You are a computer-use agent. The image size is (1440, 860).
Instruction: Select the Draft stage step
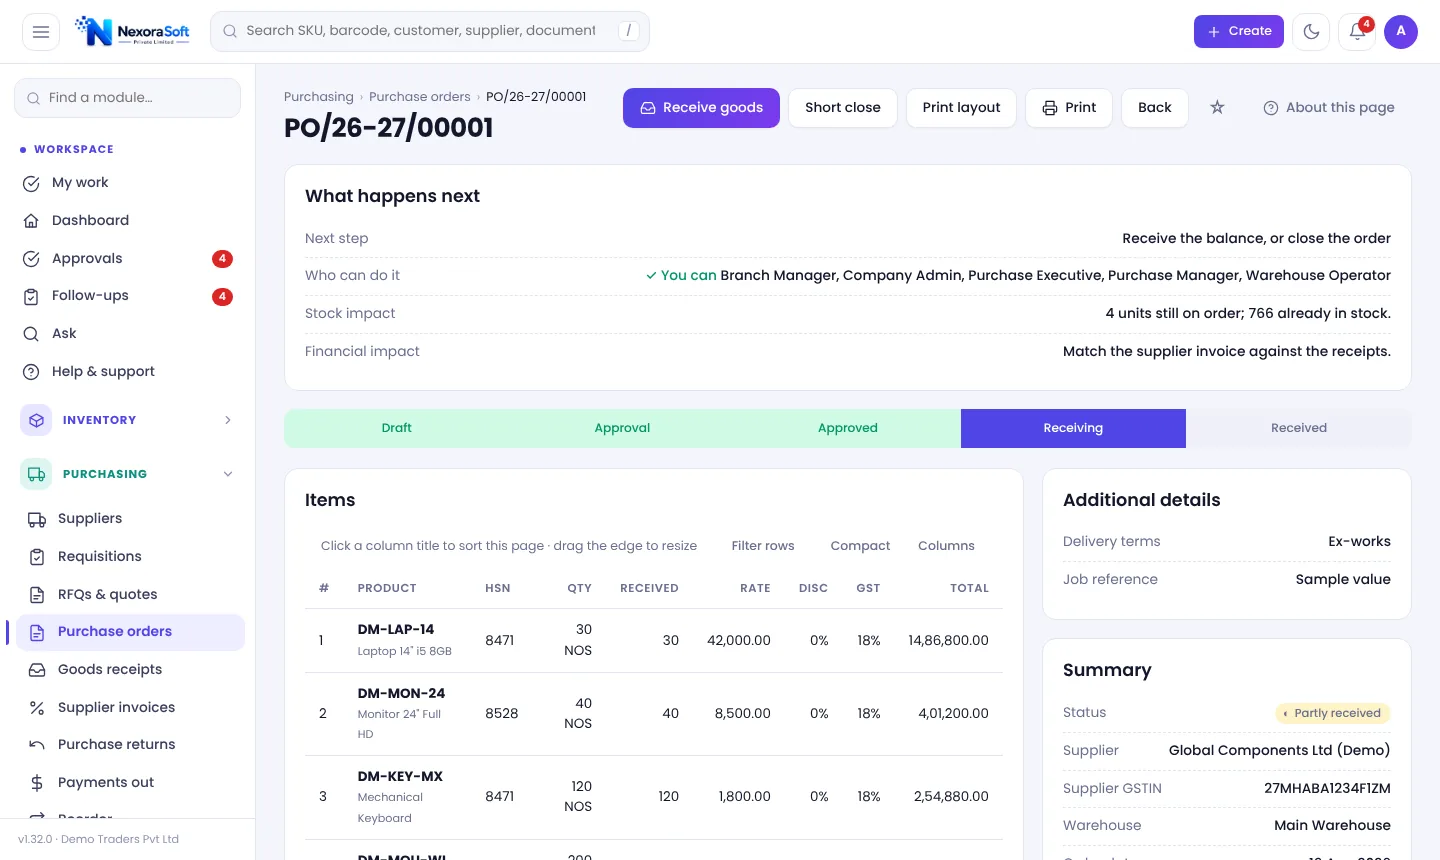397,428
